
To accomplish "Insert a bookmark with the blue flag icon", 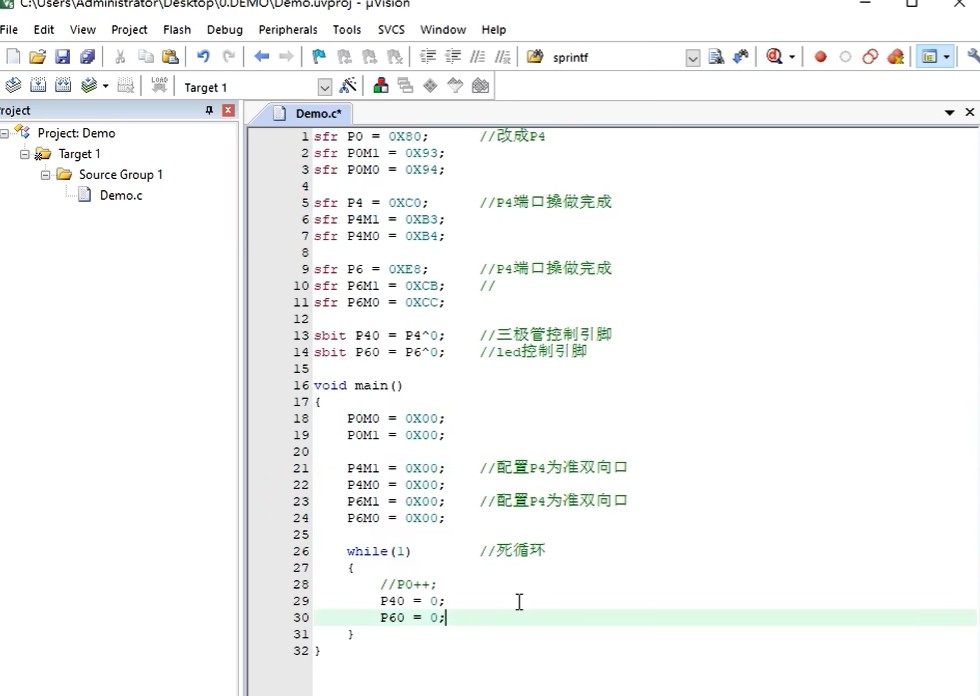I will click(319, 57).
